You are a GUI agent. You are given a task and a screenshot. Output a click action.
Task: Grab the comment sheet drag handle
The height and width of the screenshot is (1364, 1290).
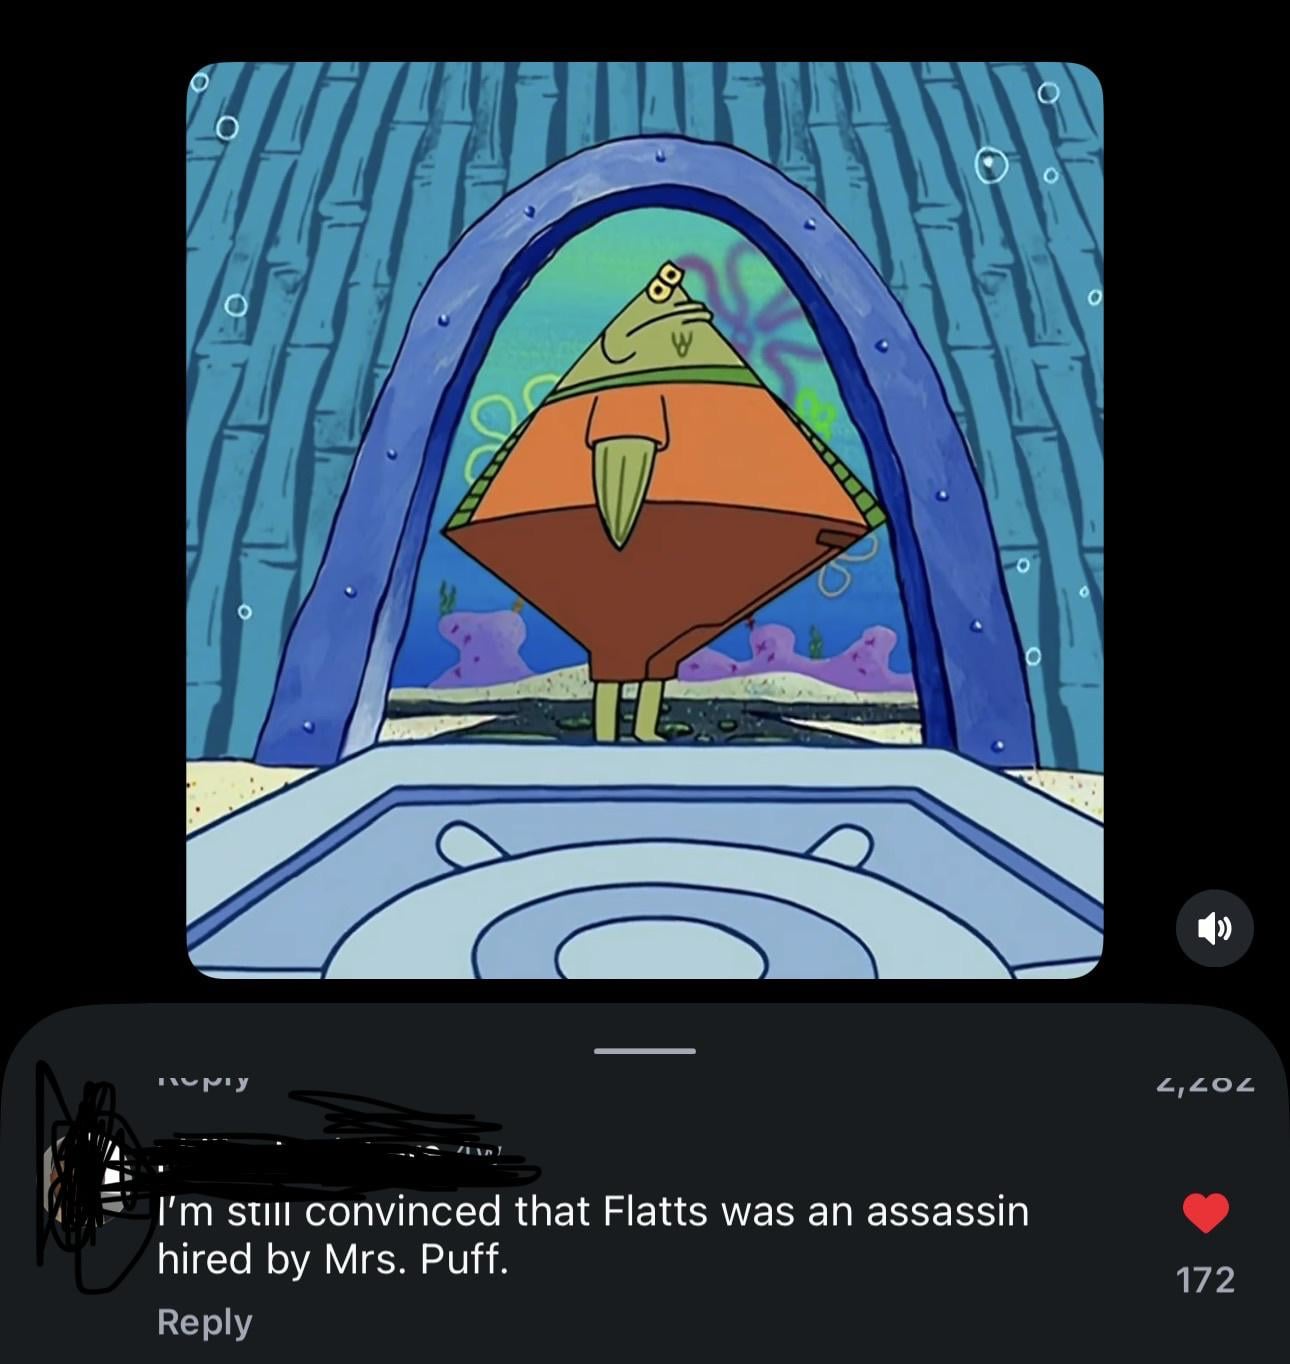click(644, 1051)
